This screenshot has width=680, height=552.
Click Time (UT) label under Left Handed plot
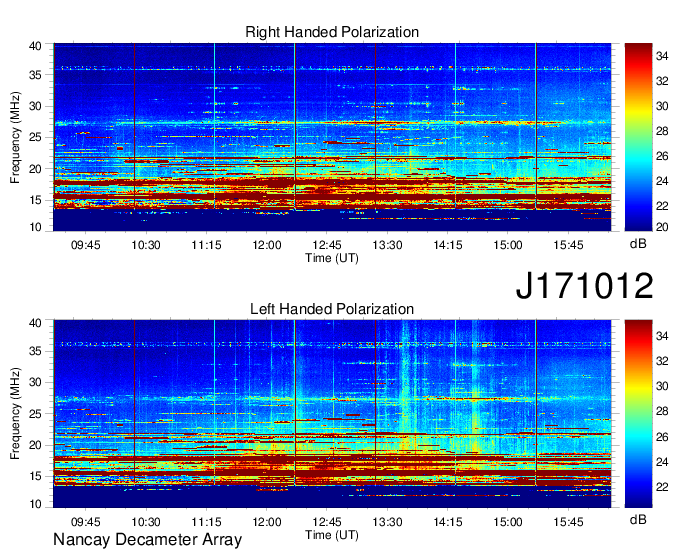point(332,535)
